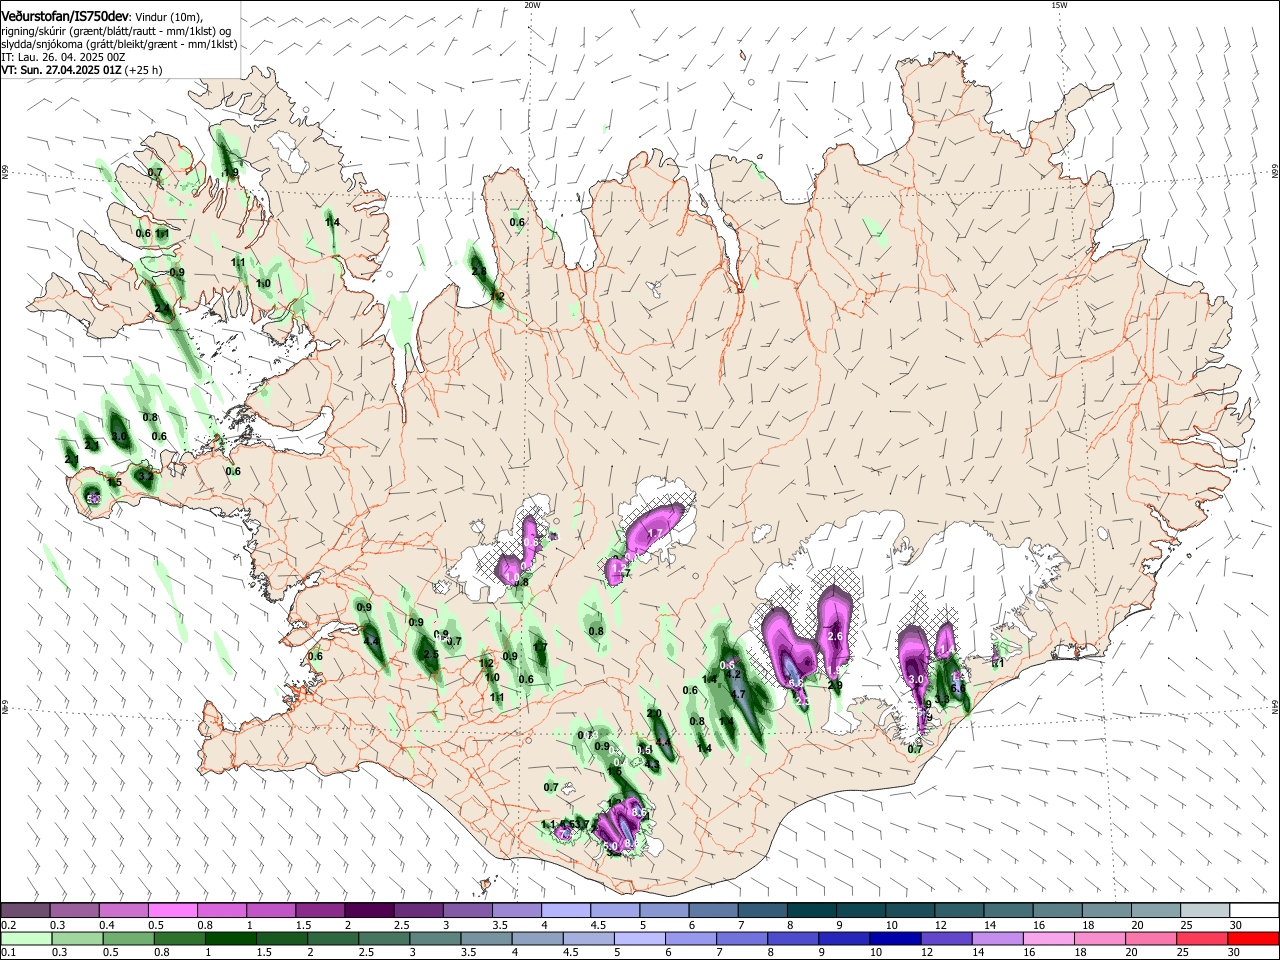The width and height of the screenshot is (1280, 960).
Task: Click the white 30 swatch, top legend row
Action: click(x=1253, y=911)
